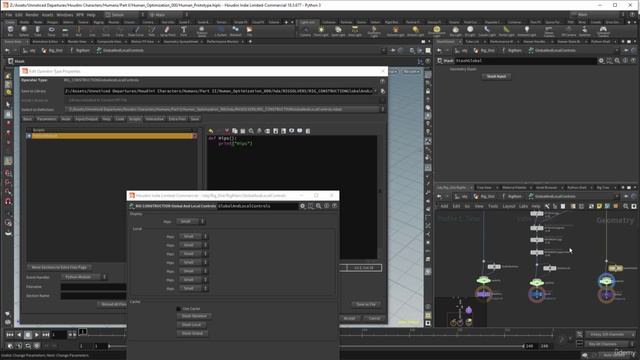
Task: Click Accept in properties dialog
Action: [349, 318]
